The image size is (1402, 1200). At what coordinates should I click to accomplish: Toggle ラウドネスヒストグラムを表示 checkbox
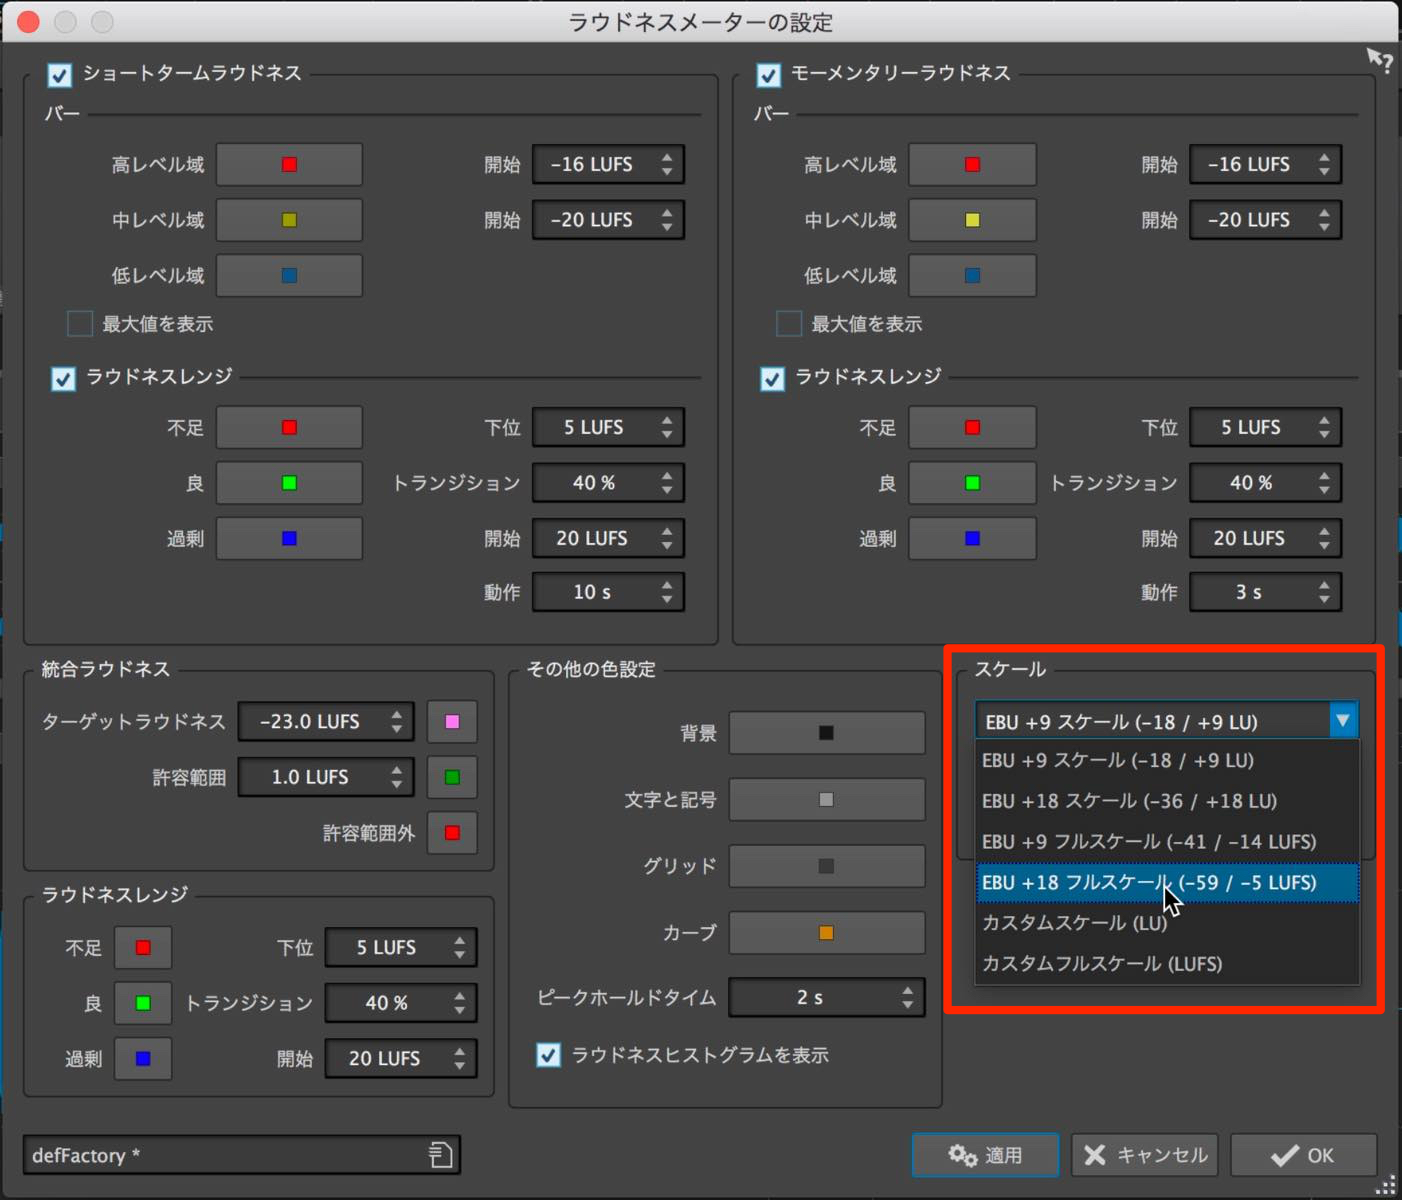548,1055
